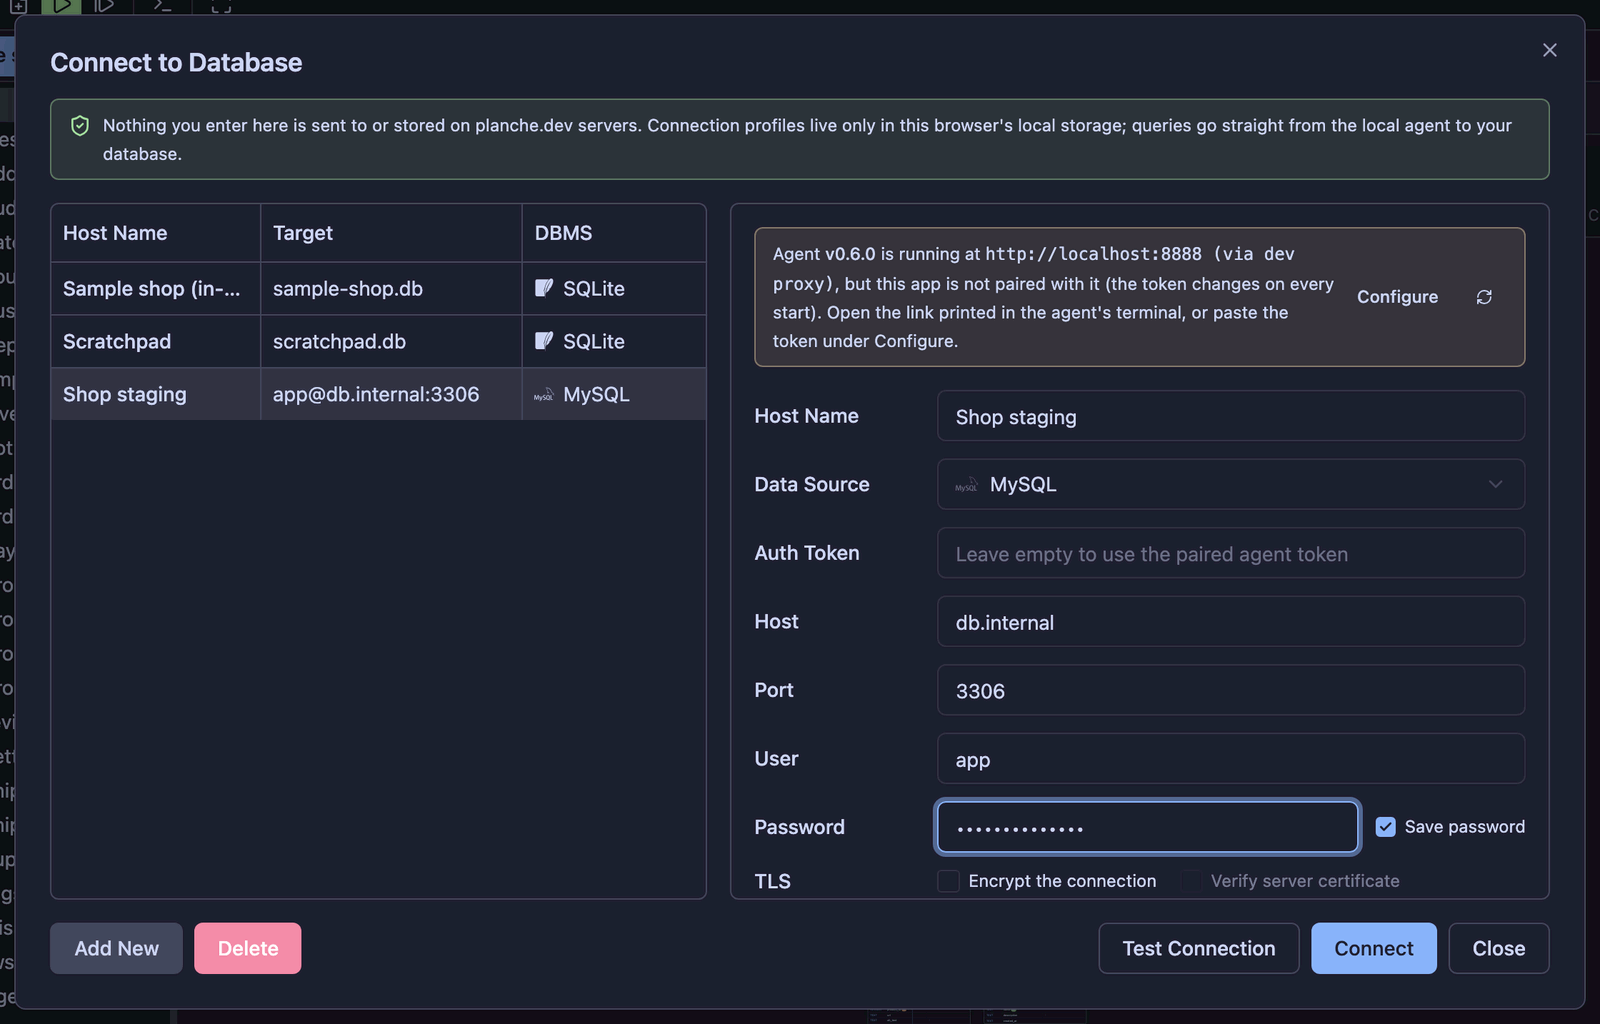Select the Scratchpad connection row
This screenshot has height=1024, width=1600.
click(378, 342)
